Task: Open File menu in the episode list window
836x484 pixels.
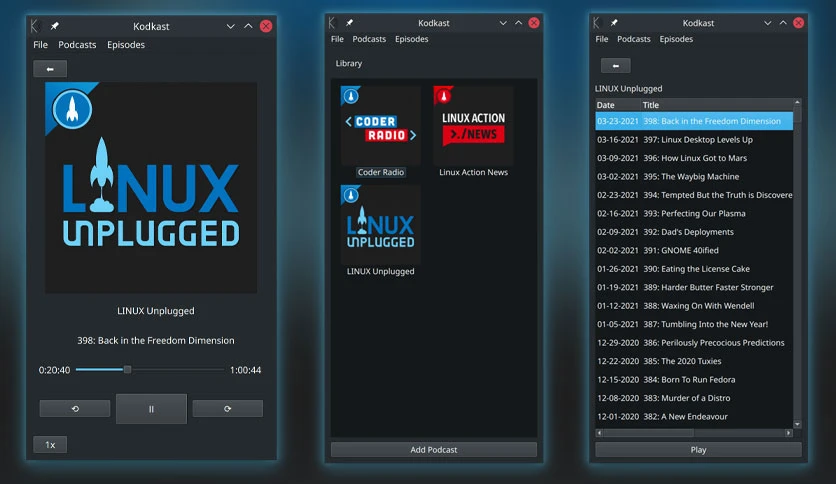Action: click(x=601, y=39)
